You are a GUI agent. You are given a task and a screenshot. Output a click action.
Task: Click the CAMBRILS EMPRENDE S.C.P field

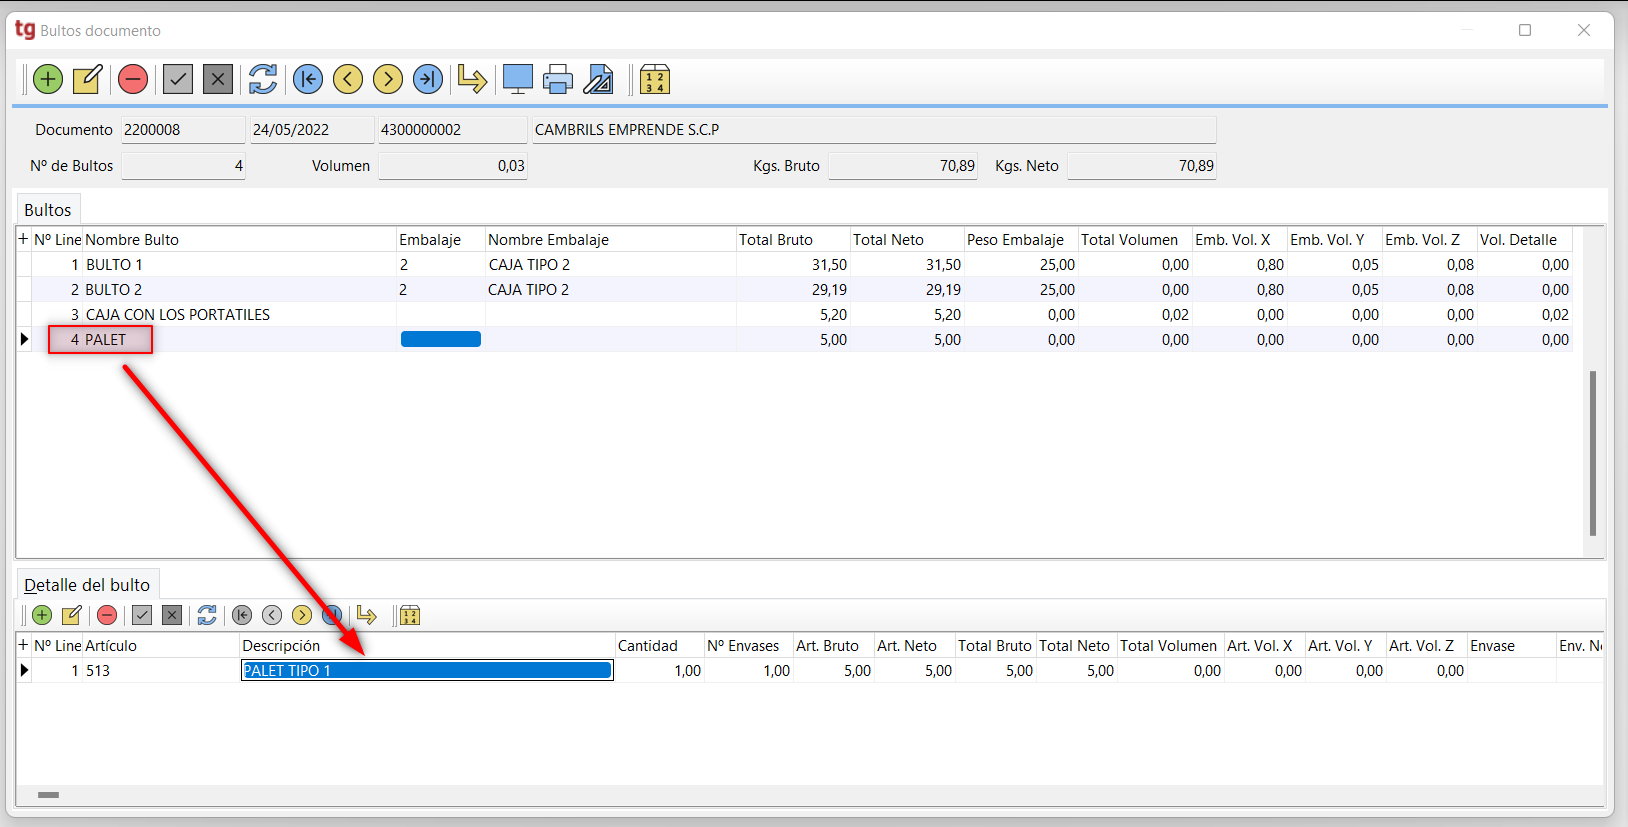[874, 130]
